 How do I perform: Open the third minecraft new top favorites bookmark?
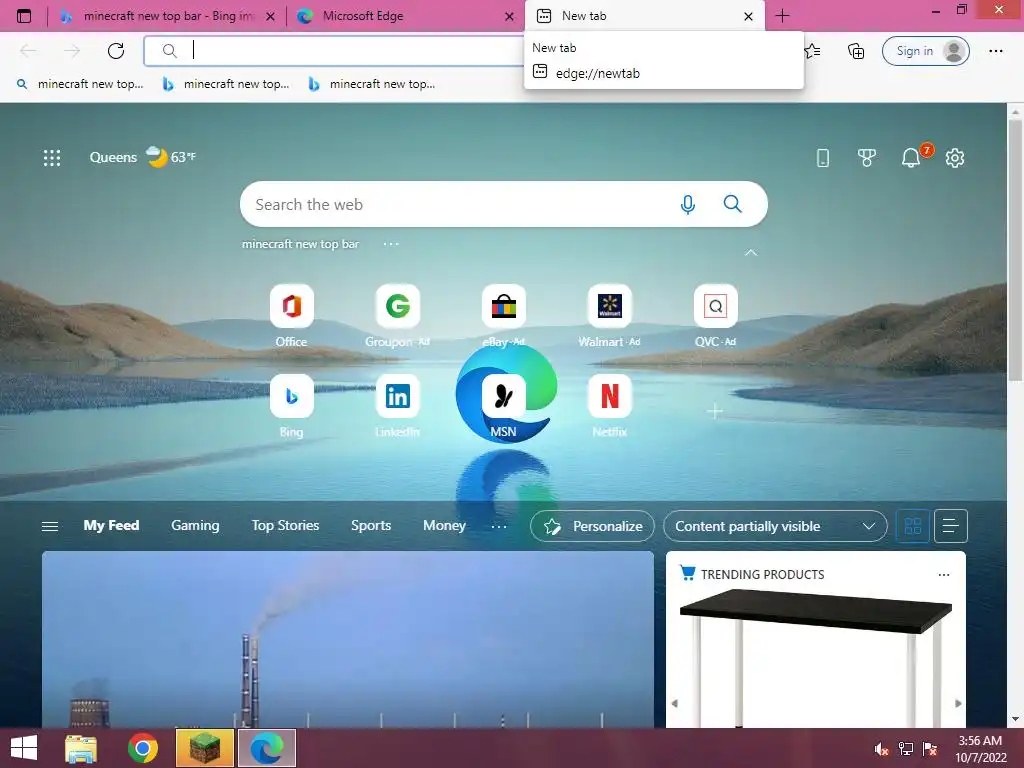point(371,84)
